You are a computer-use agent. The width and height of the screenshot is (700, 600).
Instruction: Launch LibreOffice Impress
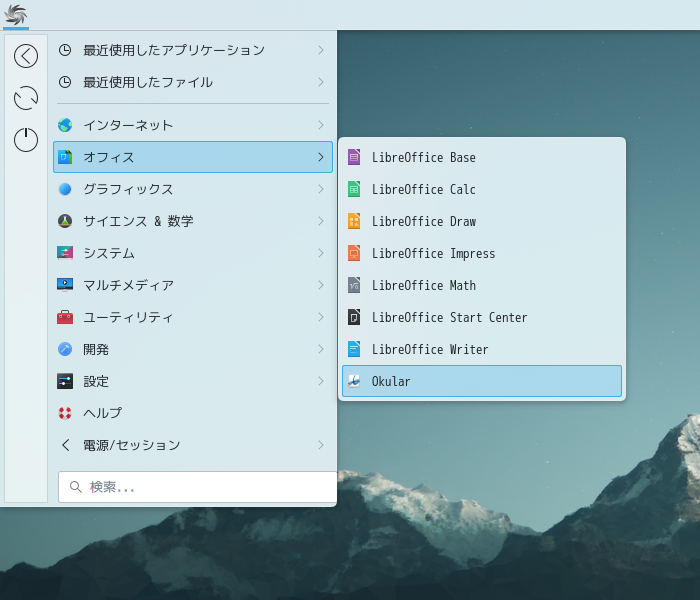click(482, 253)
